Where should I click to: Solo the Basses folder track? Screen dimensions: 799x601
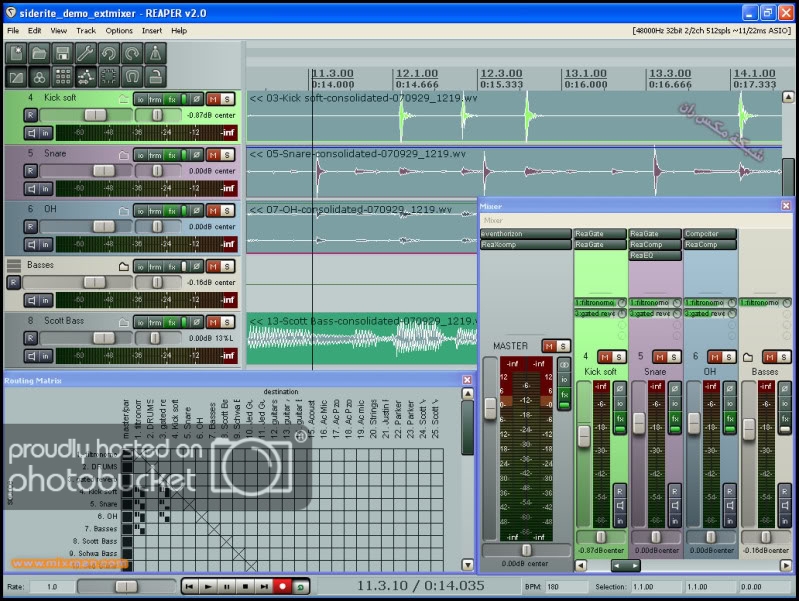tap(227, 267)
